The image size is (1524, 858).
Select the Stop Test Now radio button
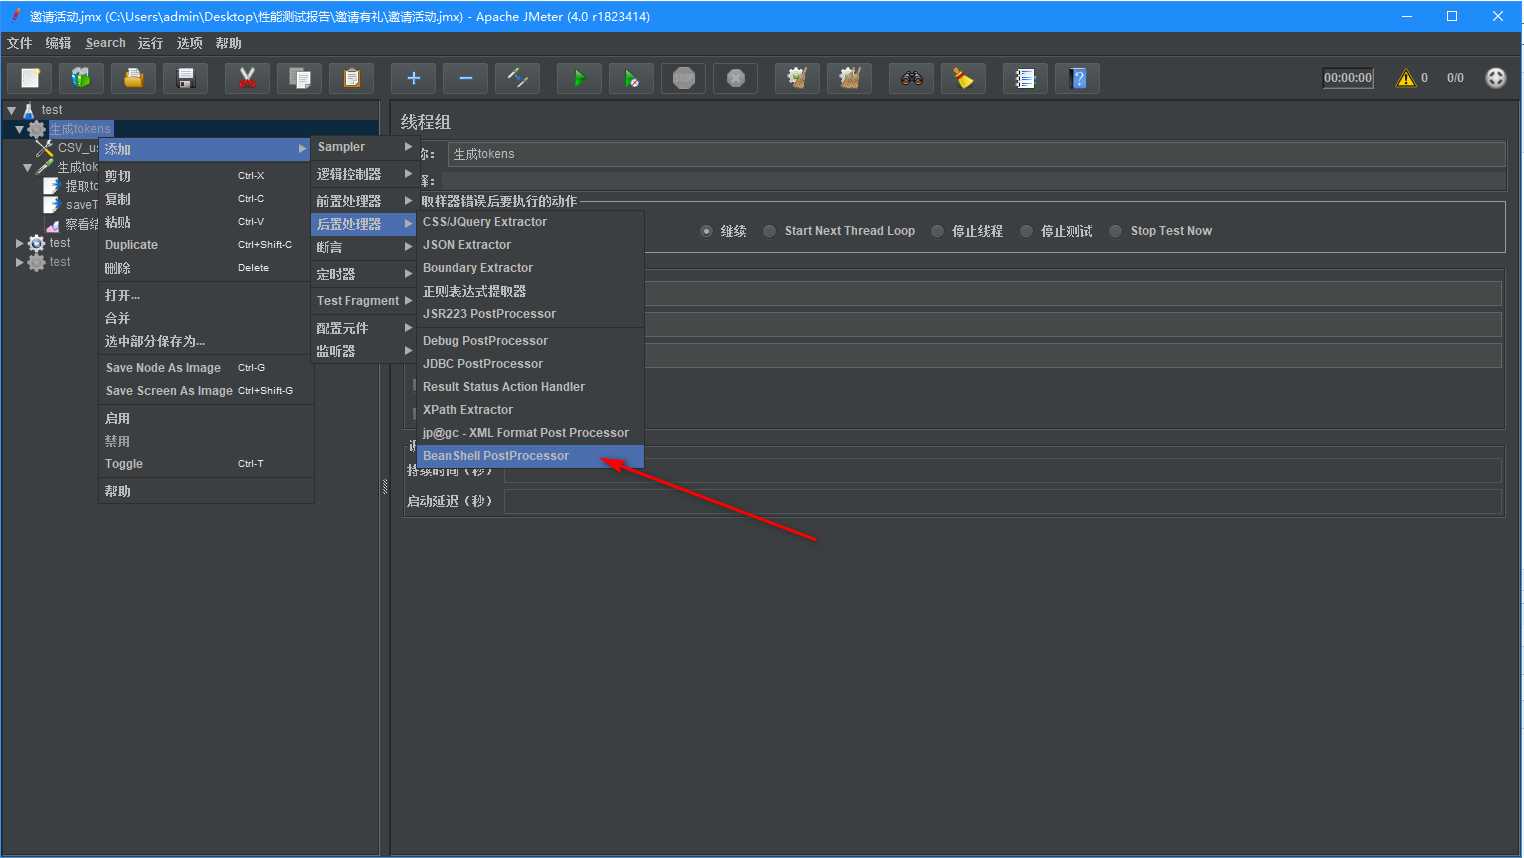pos(1115,231)
